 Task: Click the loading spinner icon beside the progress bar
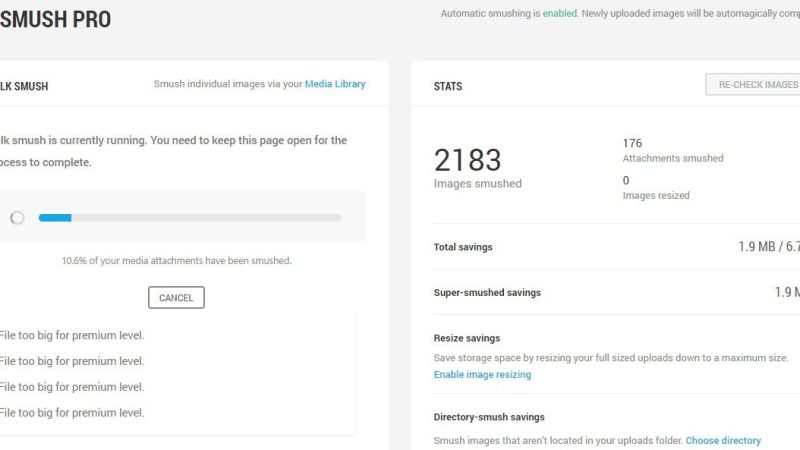(17, 218)
